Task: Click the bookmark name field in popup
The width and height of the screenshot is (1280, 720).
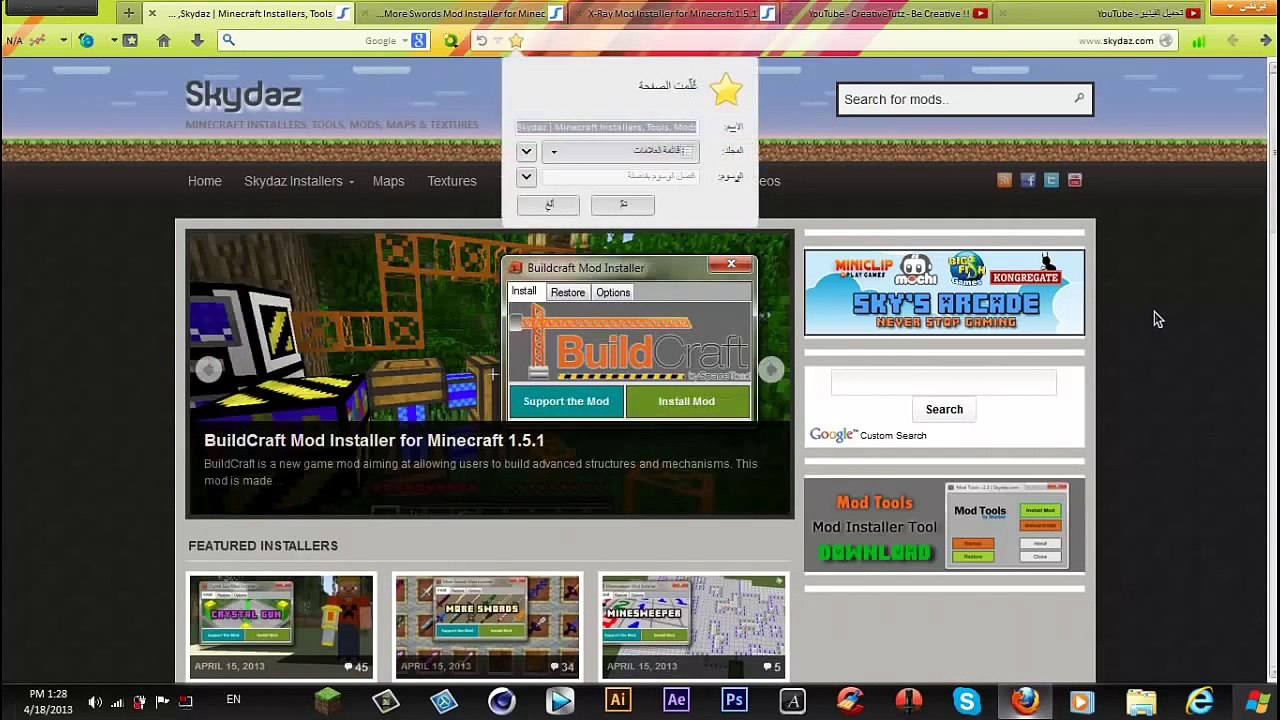Action: pos(607,127)
